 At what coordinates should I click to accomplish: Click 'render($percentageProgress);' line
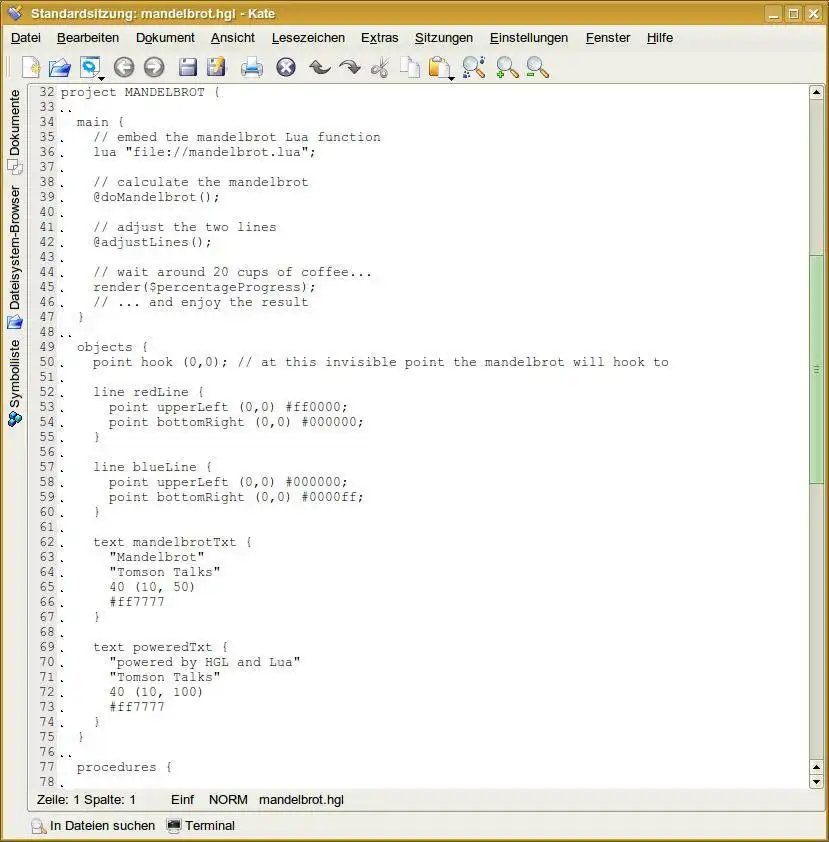click(x=205, y=287)
